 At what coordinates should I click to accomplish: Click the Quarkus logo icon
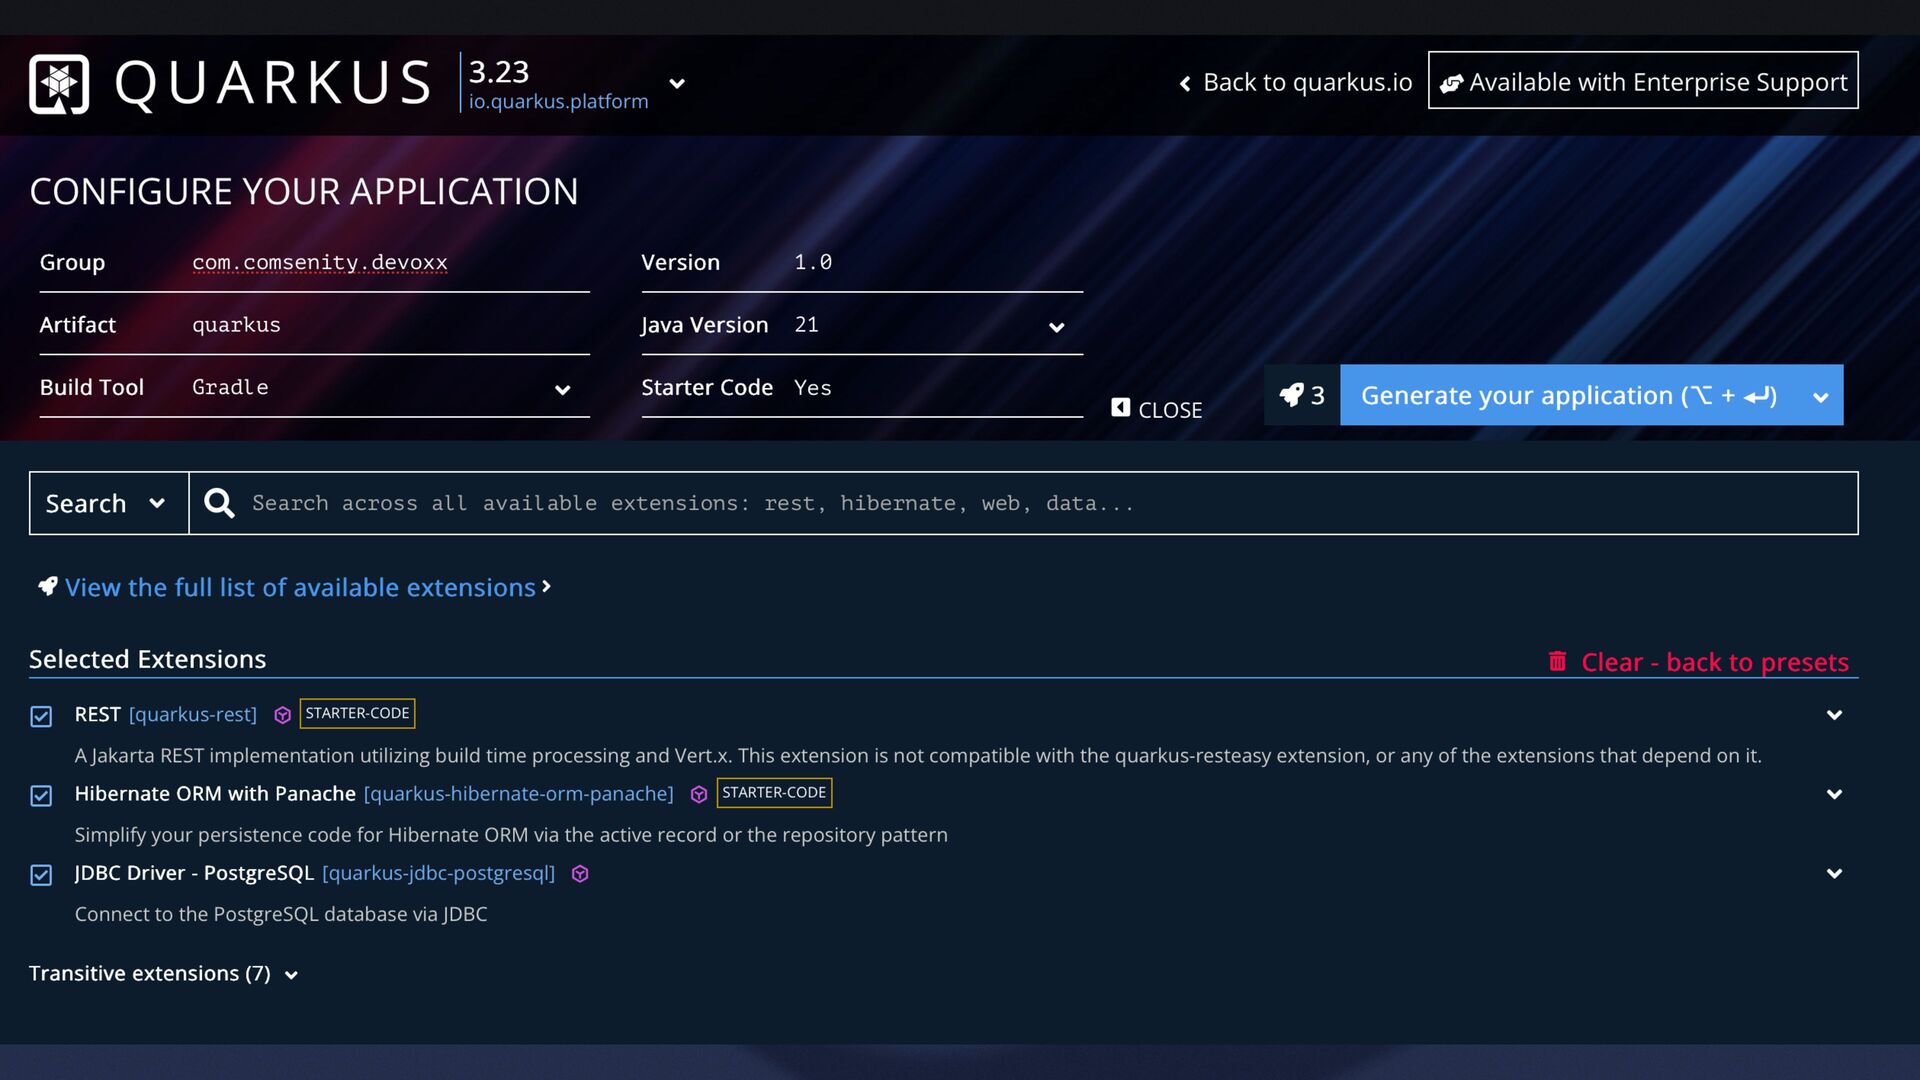tap(59, 84)
